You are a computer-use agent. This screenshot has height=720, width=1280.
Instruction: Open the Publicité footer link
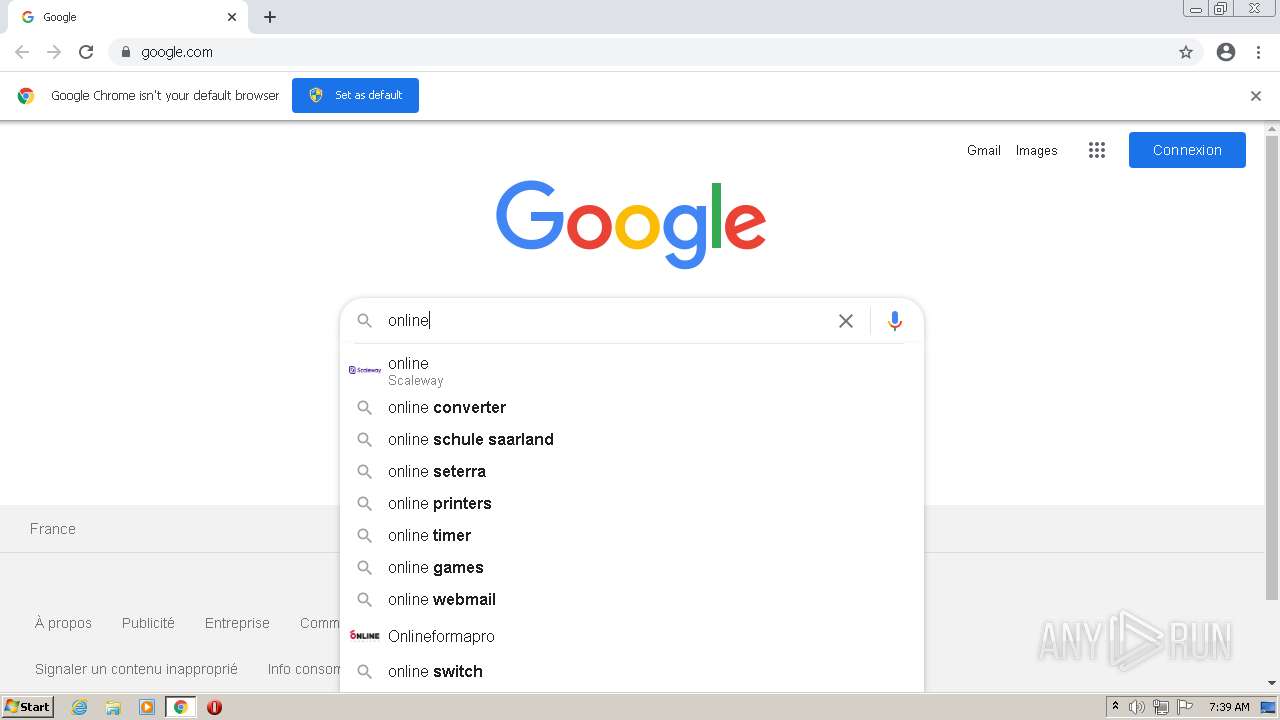(x=148, y=623)
